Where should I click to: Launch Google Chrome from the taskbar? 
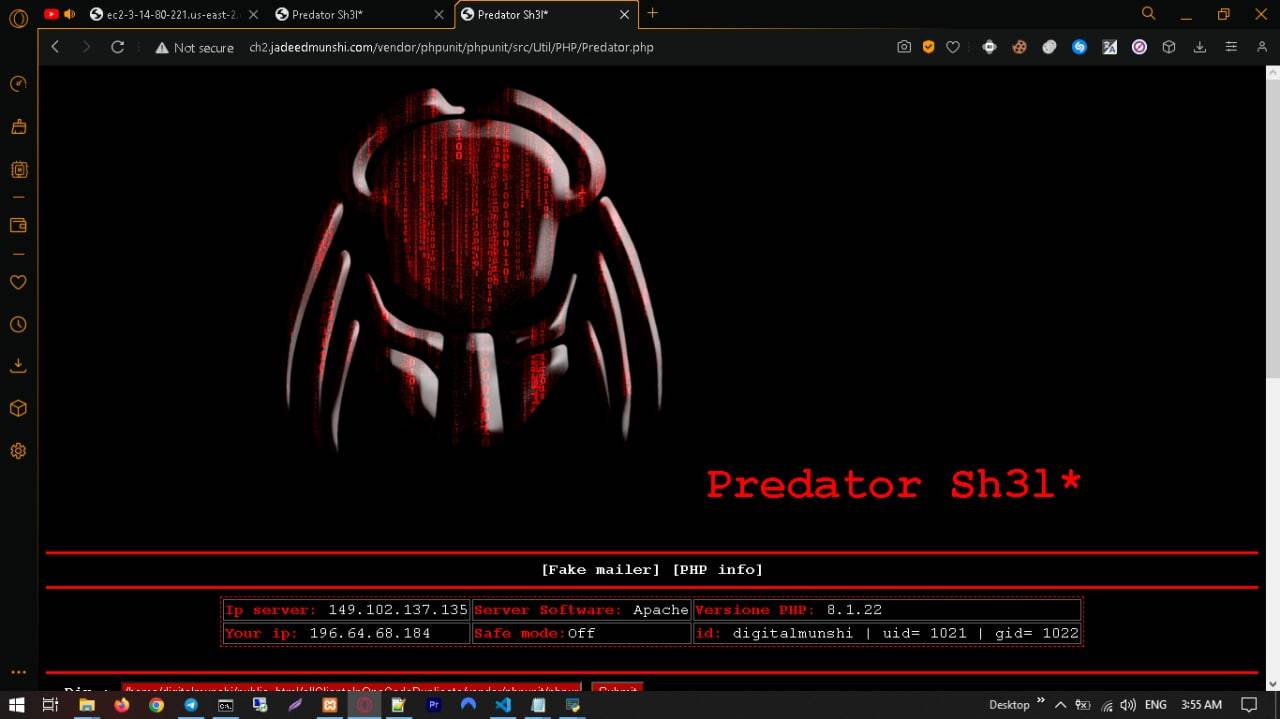click(156, 705)
